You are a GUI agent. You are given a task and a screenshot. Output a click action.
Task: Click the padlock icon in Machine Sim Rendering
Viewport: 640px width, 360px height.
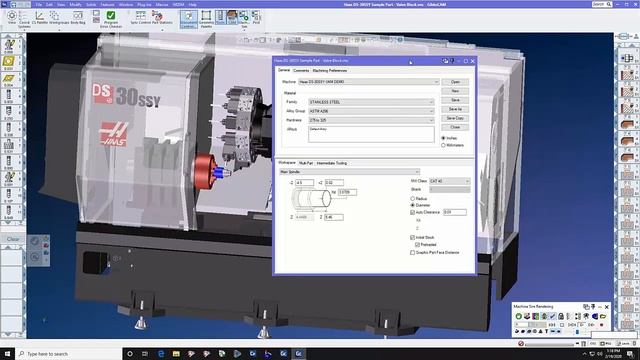561,316
